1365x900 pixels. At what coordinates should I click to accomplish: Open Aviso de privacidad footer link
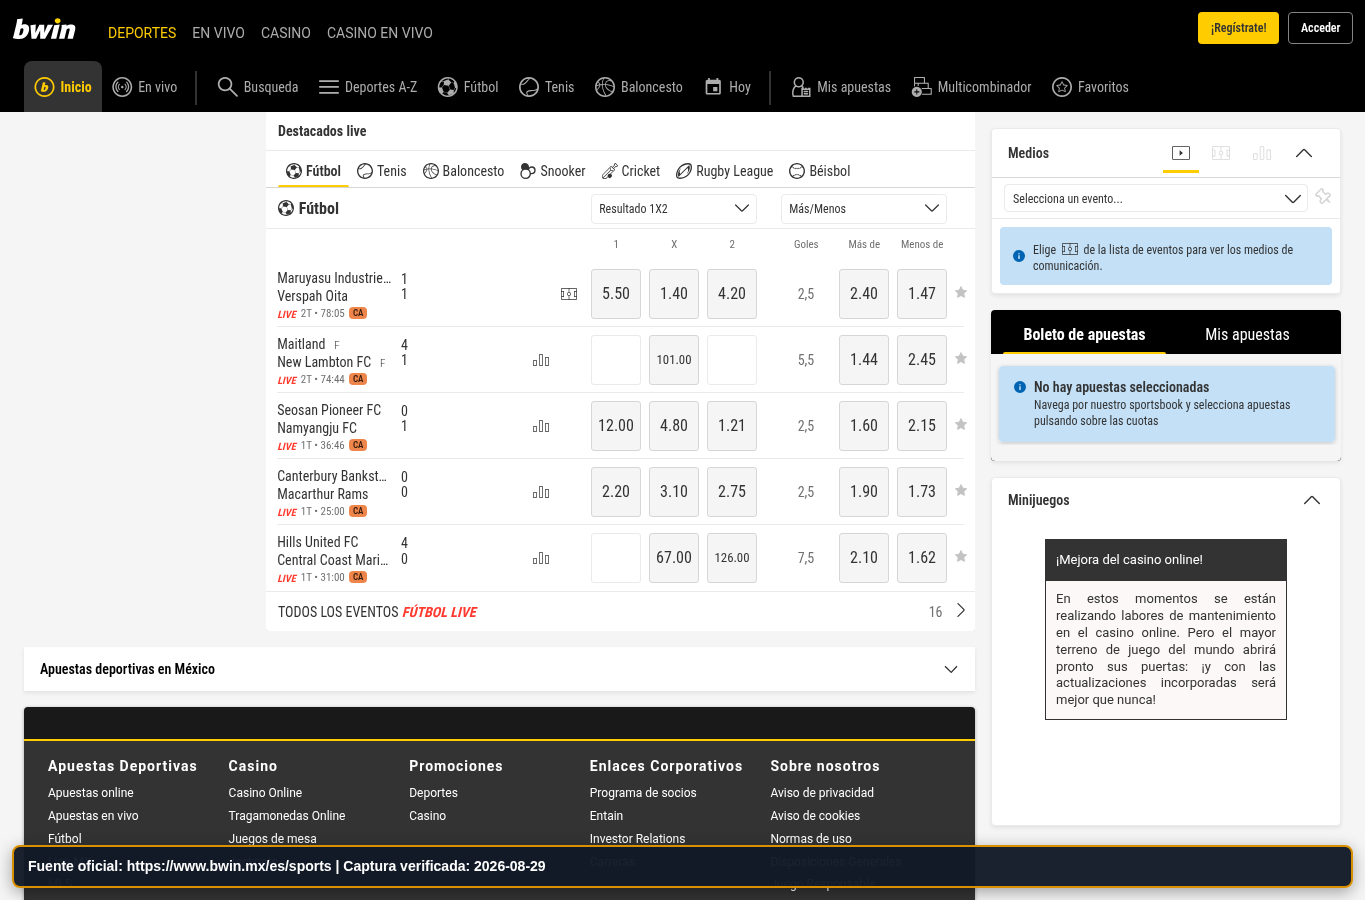[x=822, y=793]
